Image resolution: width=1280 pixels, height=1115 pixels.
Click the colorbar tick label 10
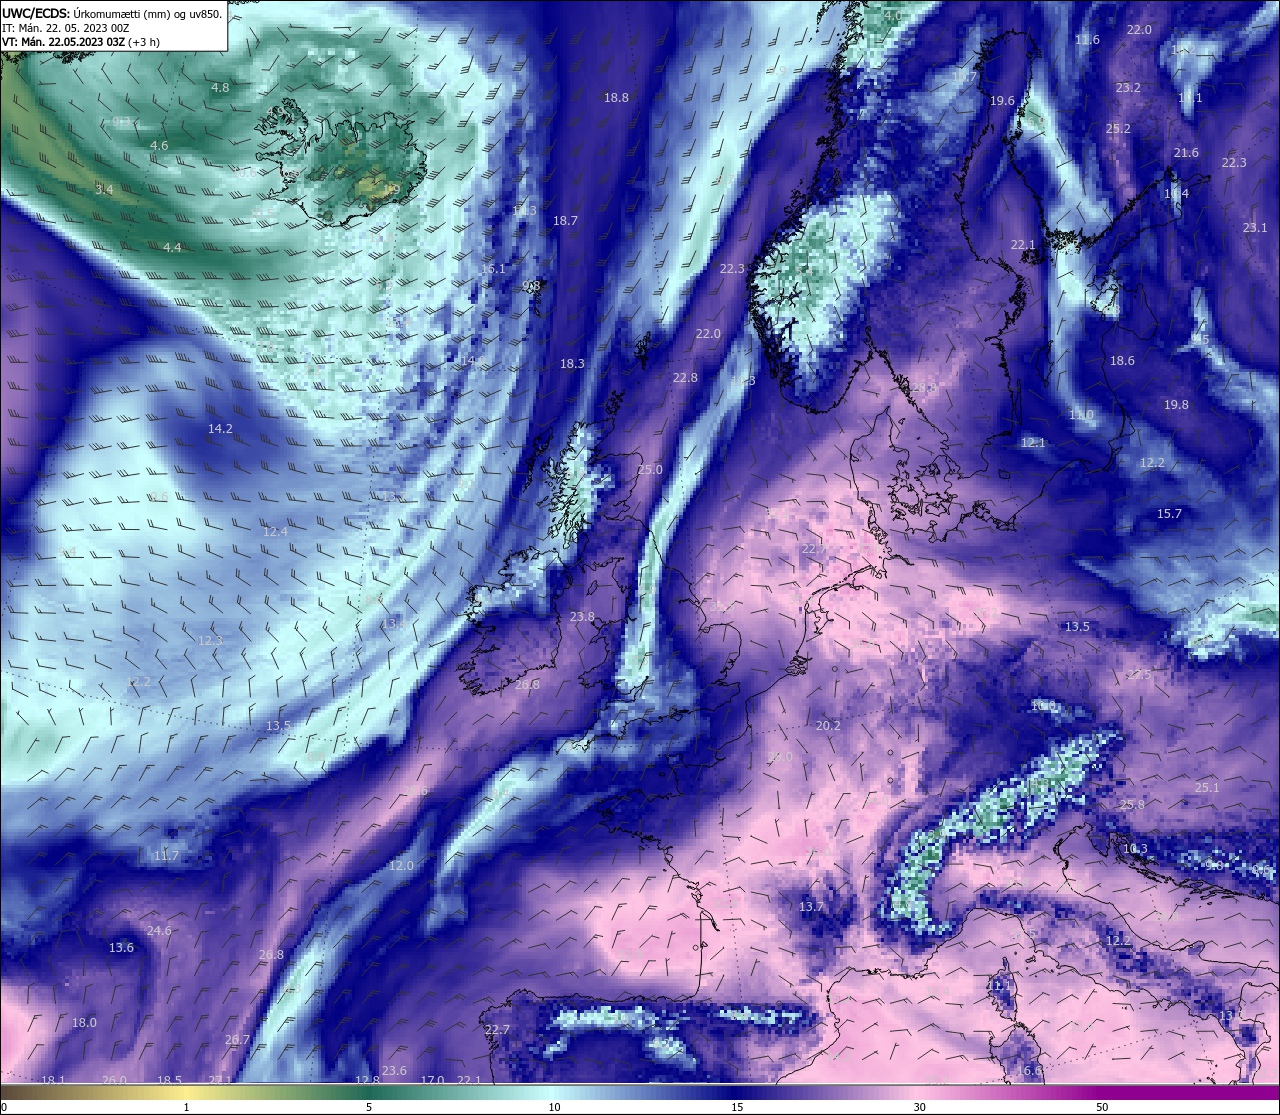tap(554, 1107)
